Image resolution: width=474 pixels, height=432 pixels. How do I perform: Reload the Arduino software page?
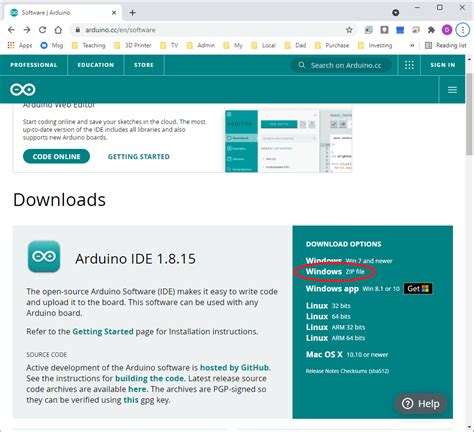pyautogui.click(x=42, y=30)
